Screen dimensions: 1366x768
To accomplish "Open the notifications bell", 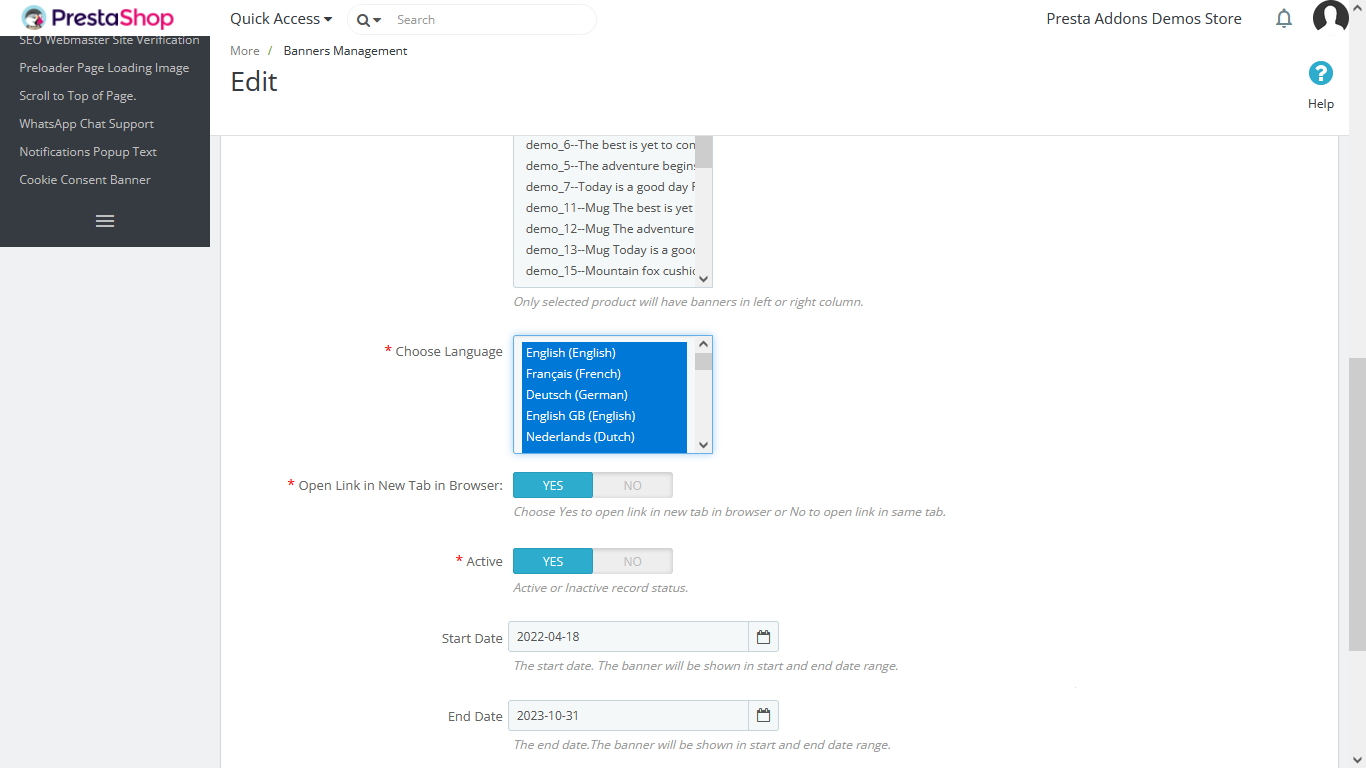I will click(x=1284, y=19).
